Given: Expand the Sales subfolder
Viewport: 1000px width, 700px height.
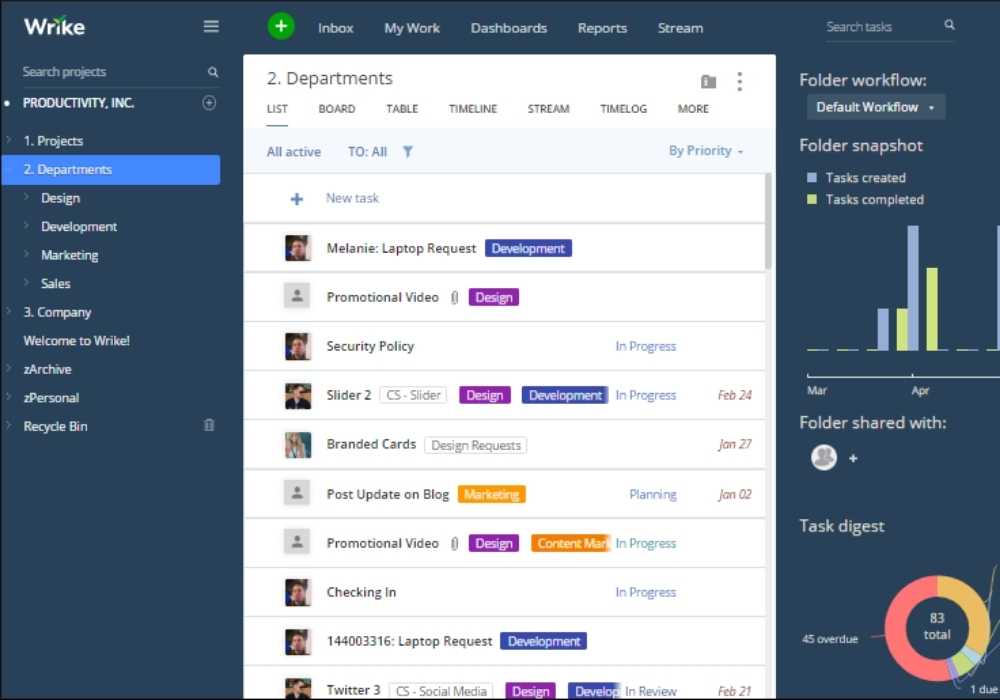Looking at the screenshot, I should pos(26,282).
